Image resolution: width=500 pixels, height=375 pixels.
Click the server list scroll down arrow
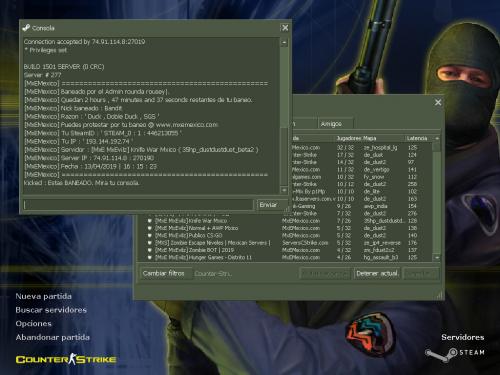point(437,258)
